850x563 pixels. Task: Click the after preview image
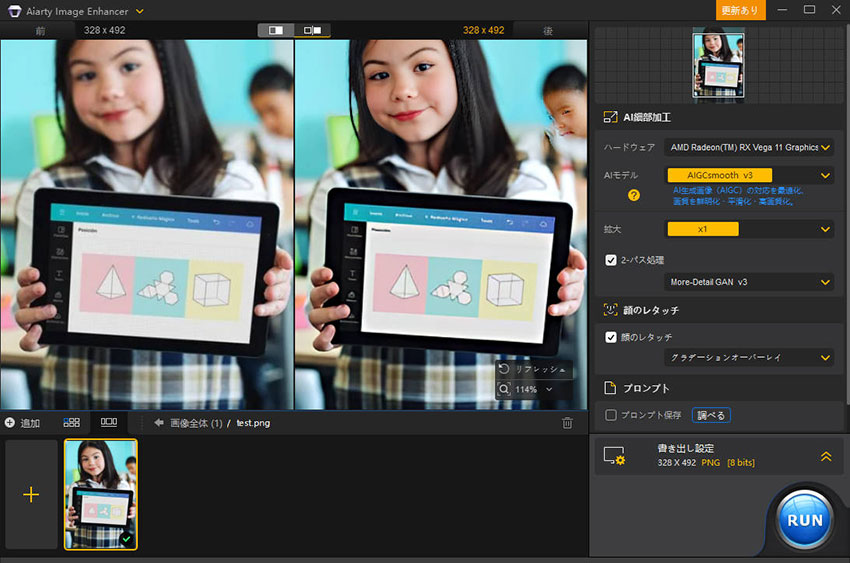[x=441, y=224]
